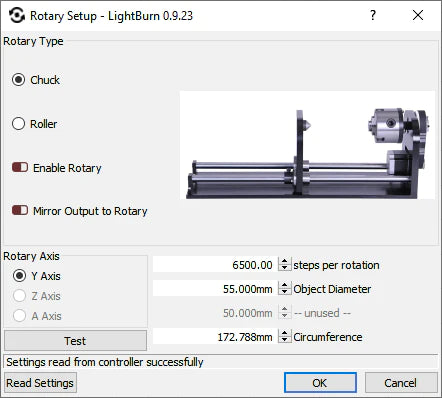Decrease Object Diameter with down arrow
Viewport: 442px width, 398px height.
(284, 292)
